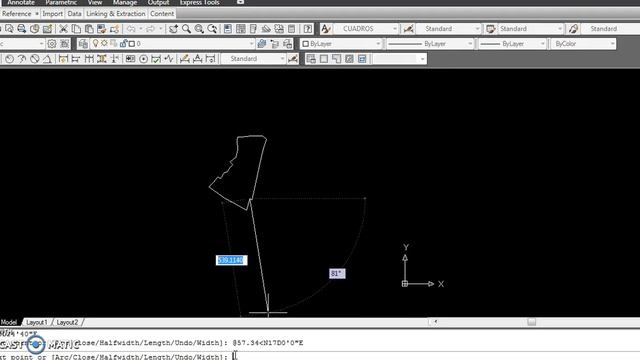
Task: Open the ByLayer linetype dropdown
Action: pos(470,44)
